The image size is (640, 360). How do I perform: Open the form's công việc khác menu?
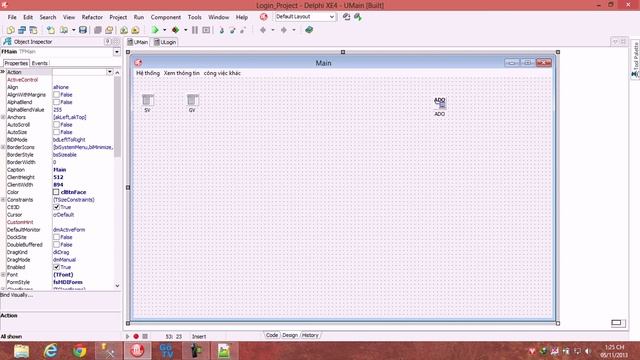tap(222, 73)
